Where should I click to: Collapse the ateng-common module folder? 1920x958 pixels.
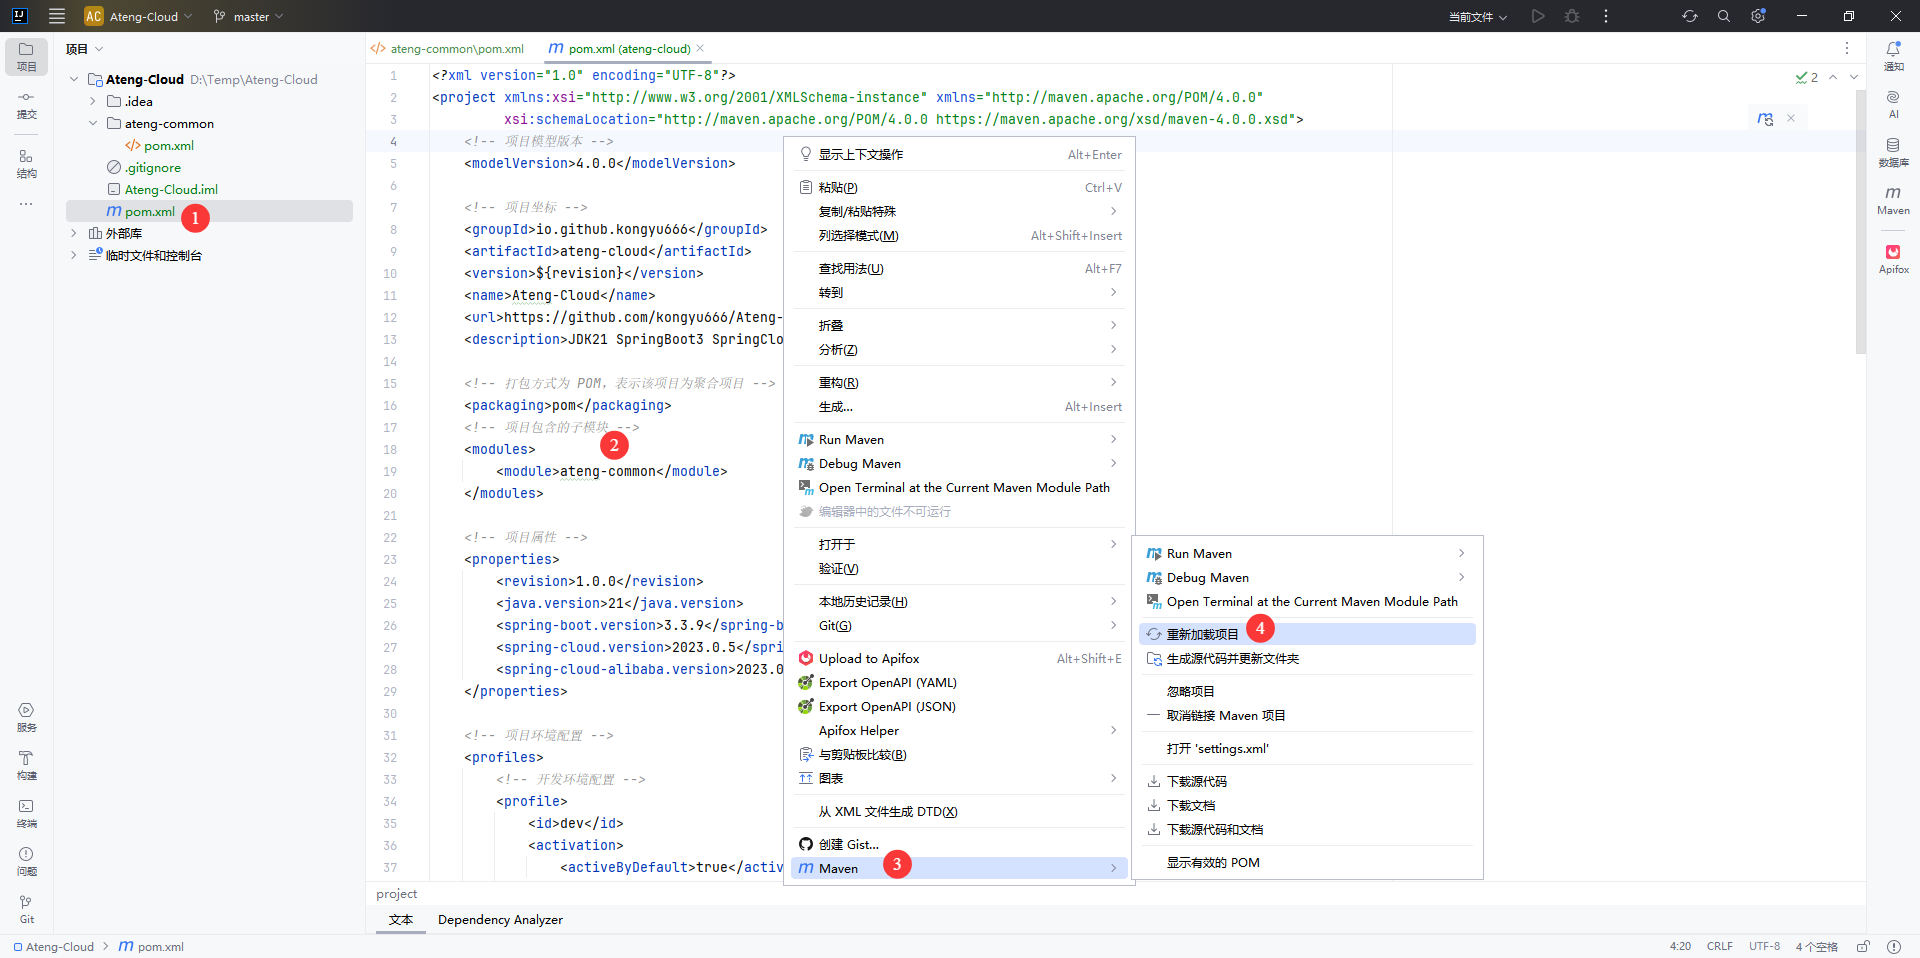93,123
